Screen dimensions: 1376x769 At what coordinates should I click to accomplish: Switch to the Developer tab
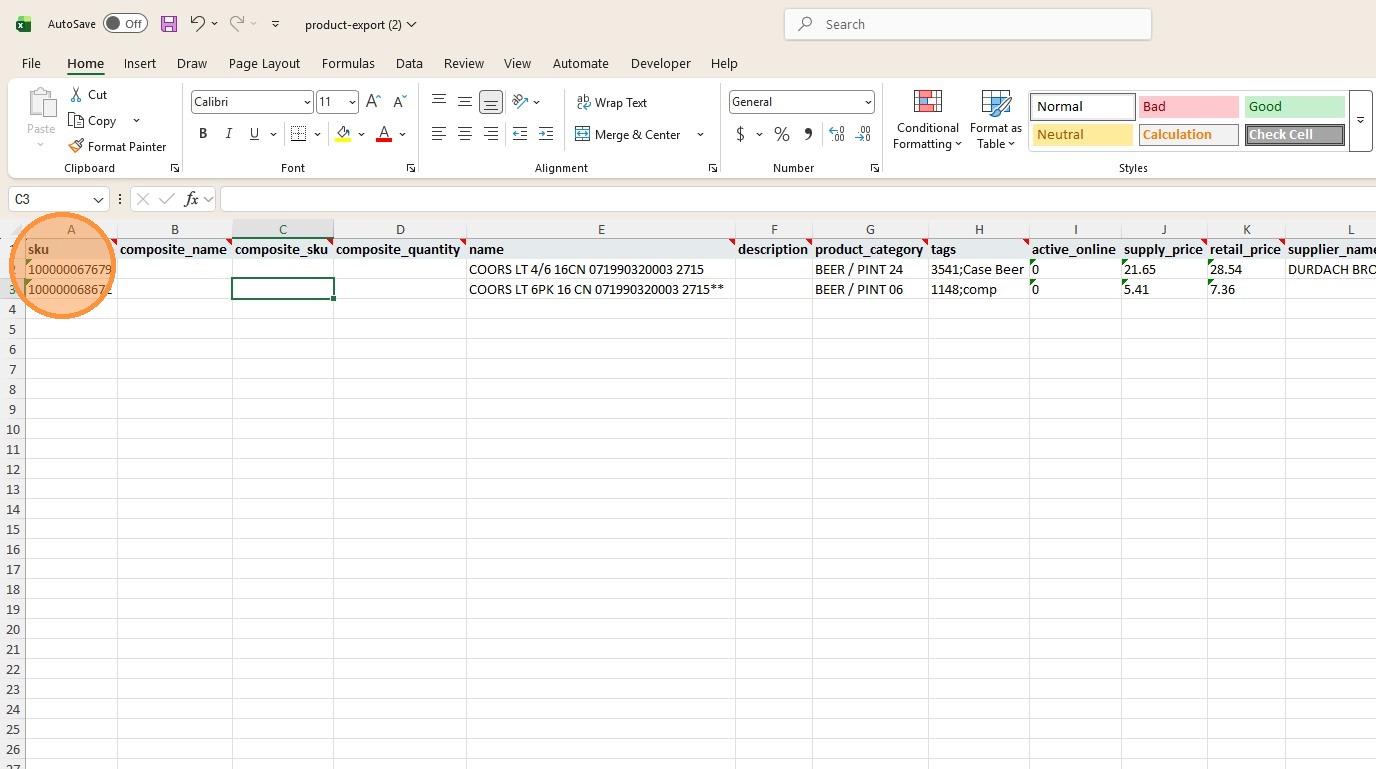(660, 63)
